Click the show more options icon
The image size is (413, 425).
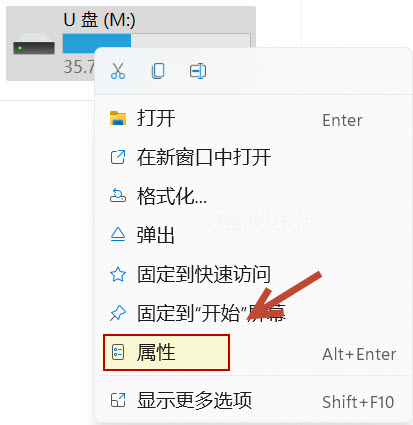pyautogui.click(x=118, y=400)
